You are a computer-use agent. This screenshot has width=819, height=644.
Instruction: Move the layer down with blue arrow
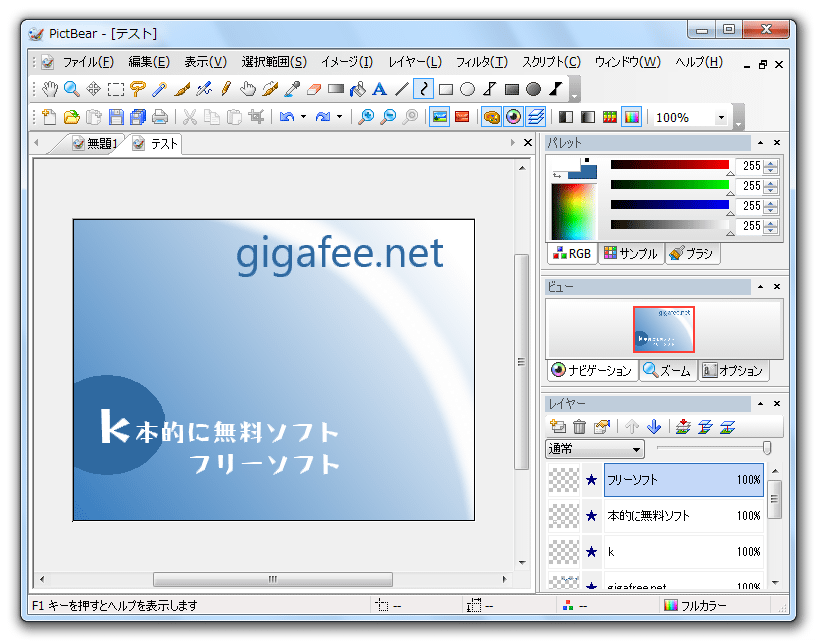point(654,427)
